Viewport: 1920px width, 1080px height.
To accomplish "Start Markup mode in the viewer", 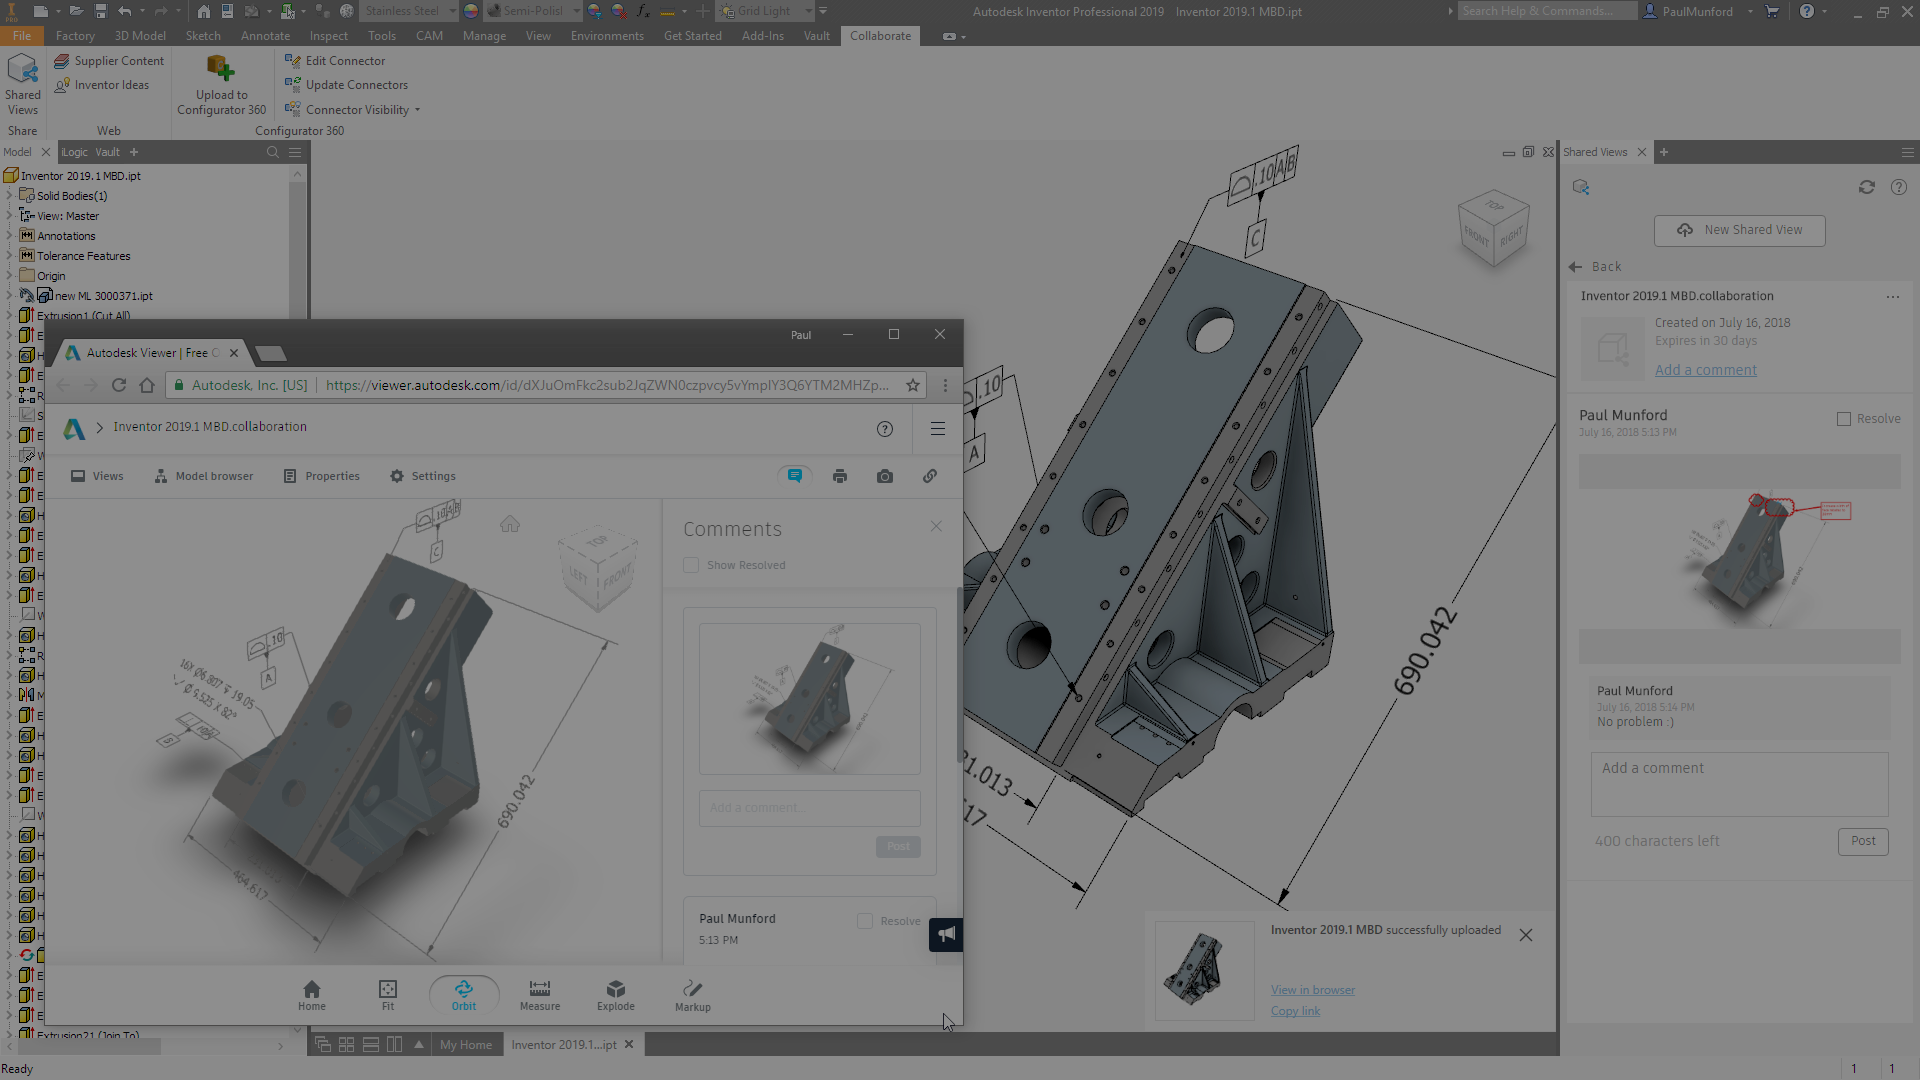I will (x=692, y=995).
